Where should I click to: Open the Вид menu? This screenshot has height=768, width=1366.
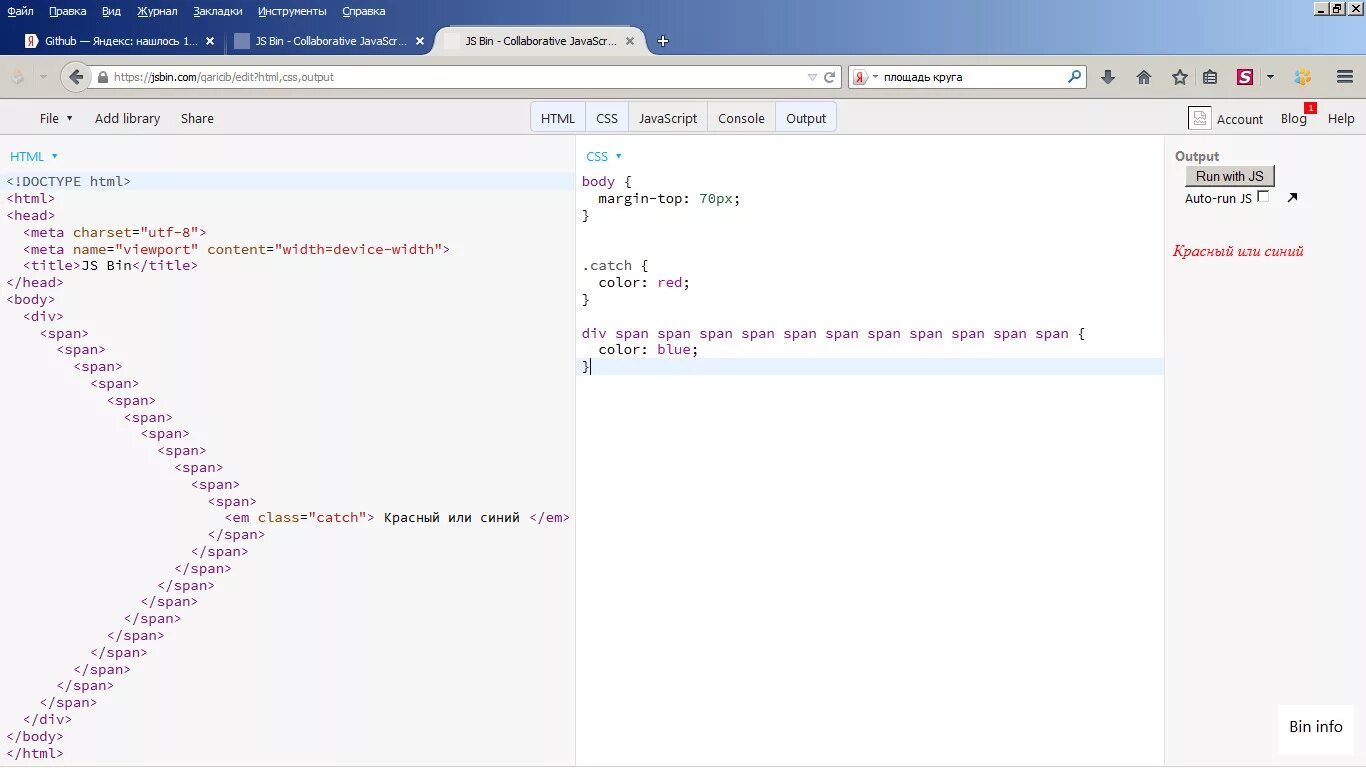[x=111, y=11]
